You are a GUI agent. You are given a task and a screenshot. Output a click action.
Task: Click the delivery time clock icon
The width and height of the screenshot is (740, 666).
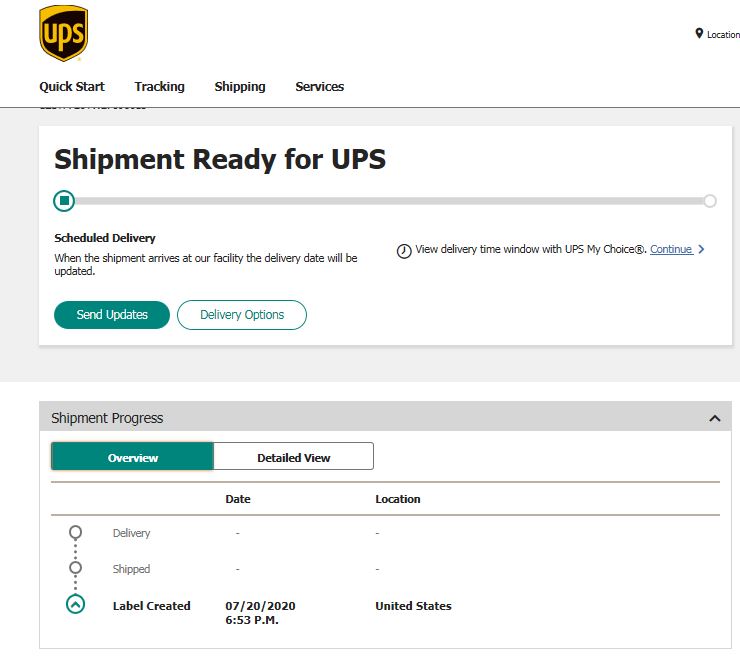pyautogui.click(x=404, y=251)
